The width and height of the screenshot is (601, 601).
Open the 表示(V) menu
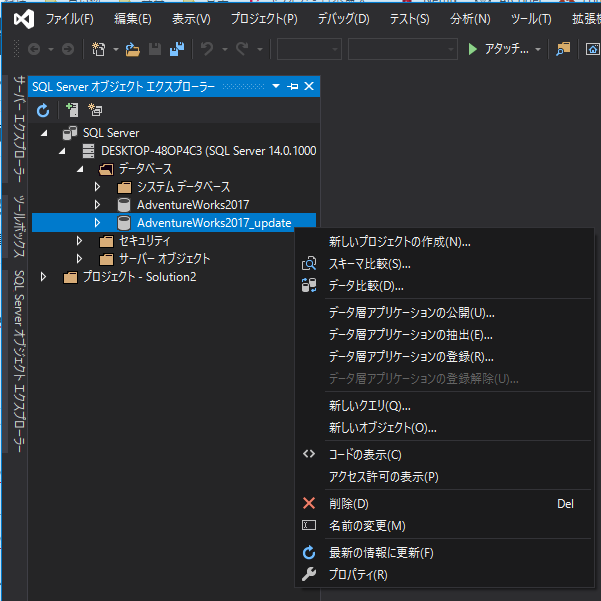191,19
